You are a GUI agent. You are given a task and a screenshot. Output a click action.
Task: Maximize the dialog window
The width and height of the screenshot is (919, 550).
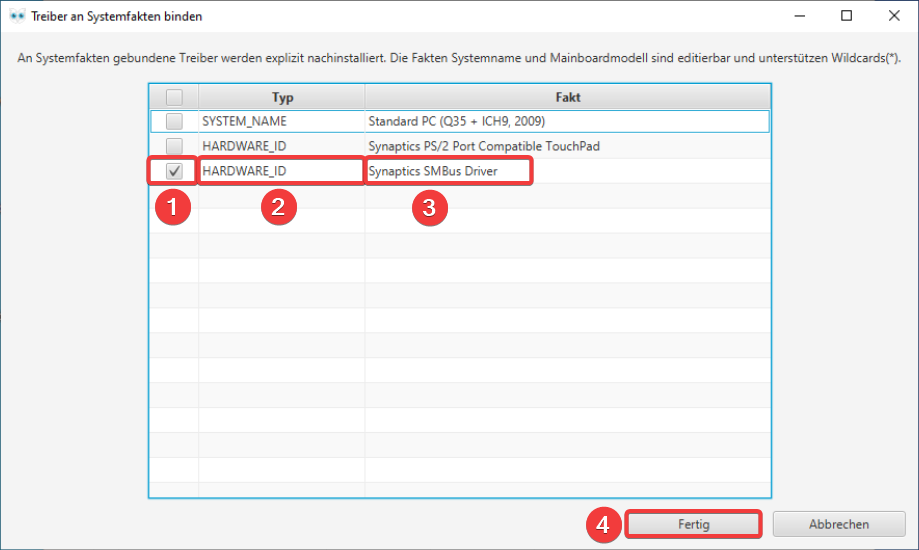click(x=846, y=16)
